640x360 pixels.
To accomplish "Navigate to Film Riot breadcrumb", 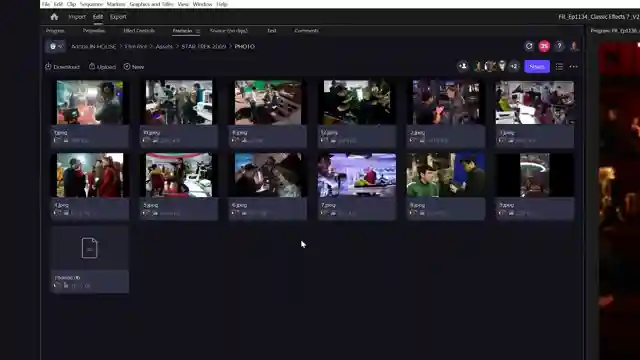I will coord(136,47).
